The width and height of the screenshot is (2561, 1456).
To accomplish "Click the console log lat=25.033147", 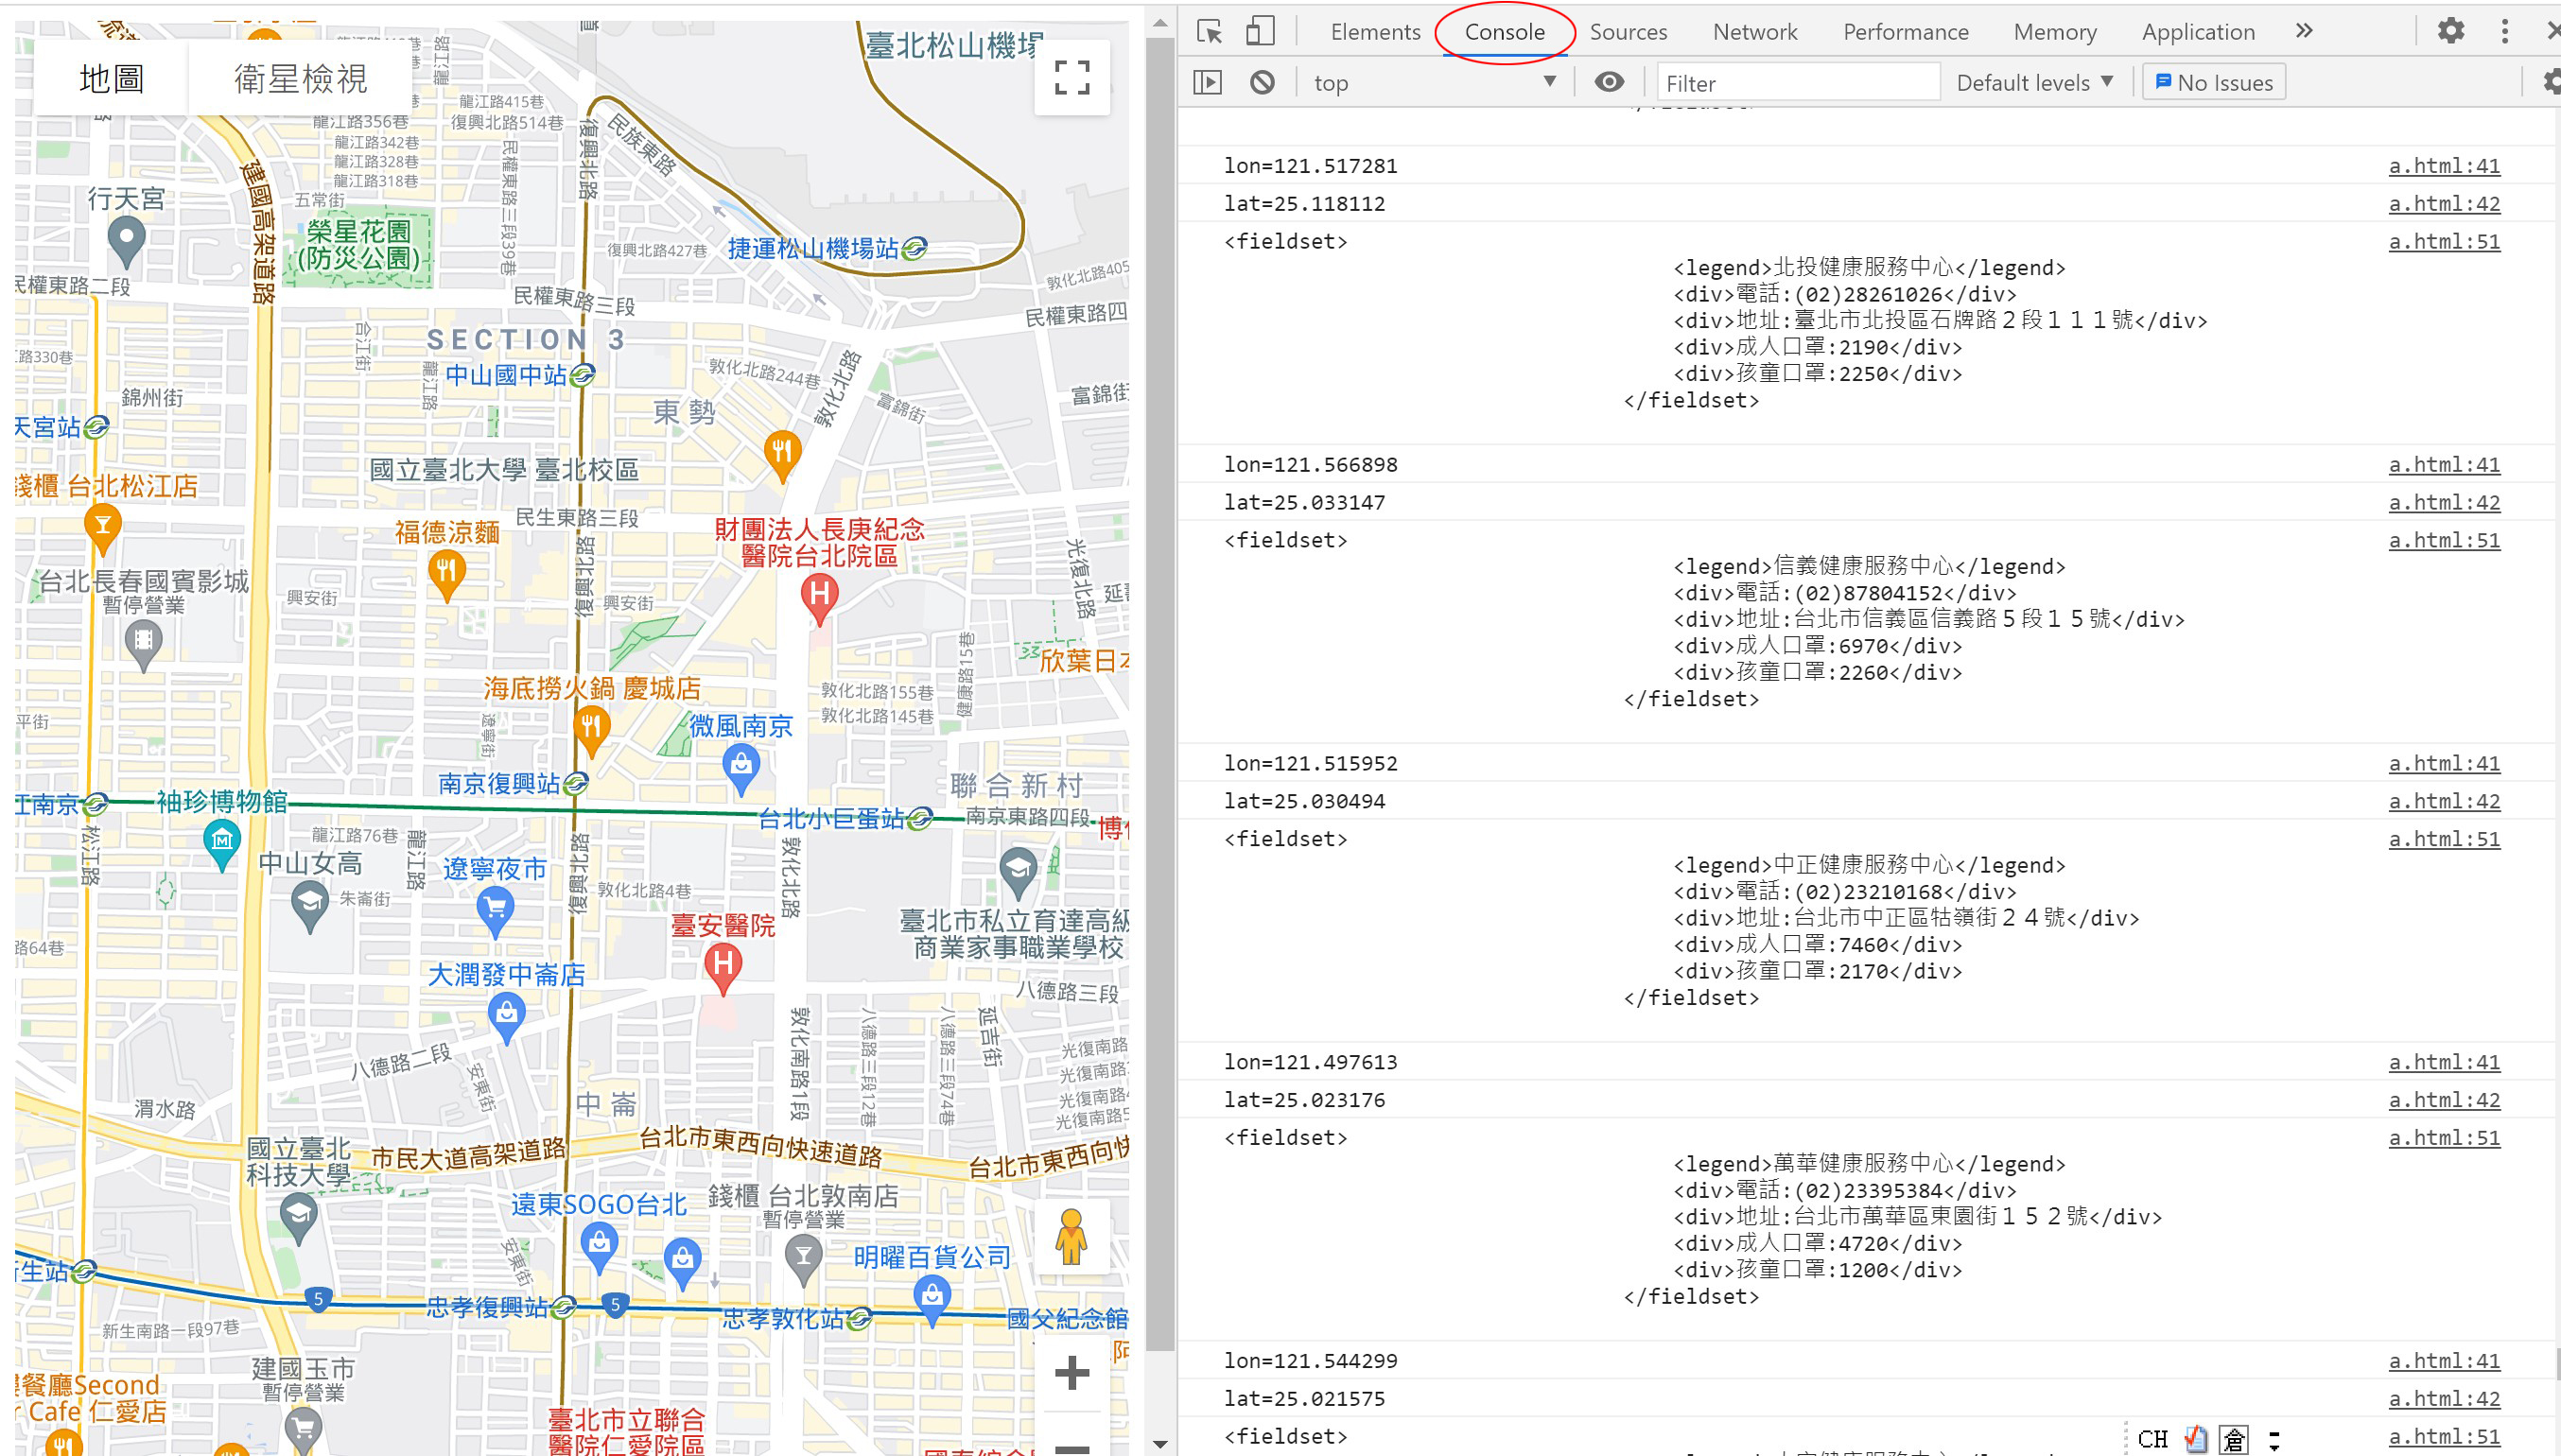I will click(1304, 503).
